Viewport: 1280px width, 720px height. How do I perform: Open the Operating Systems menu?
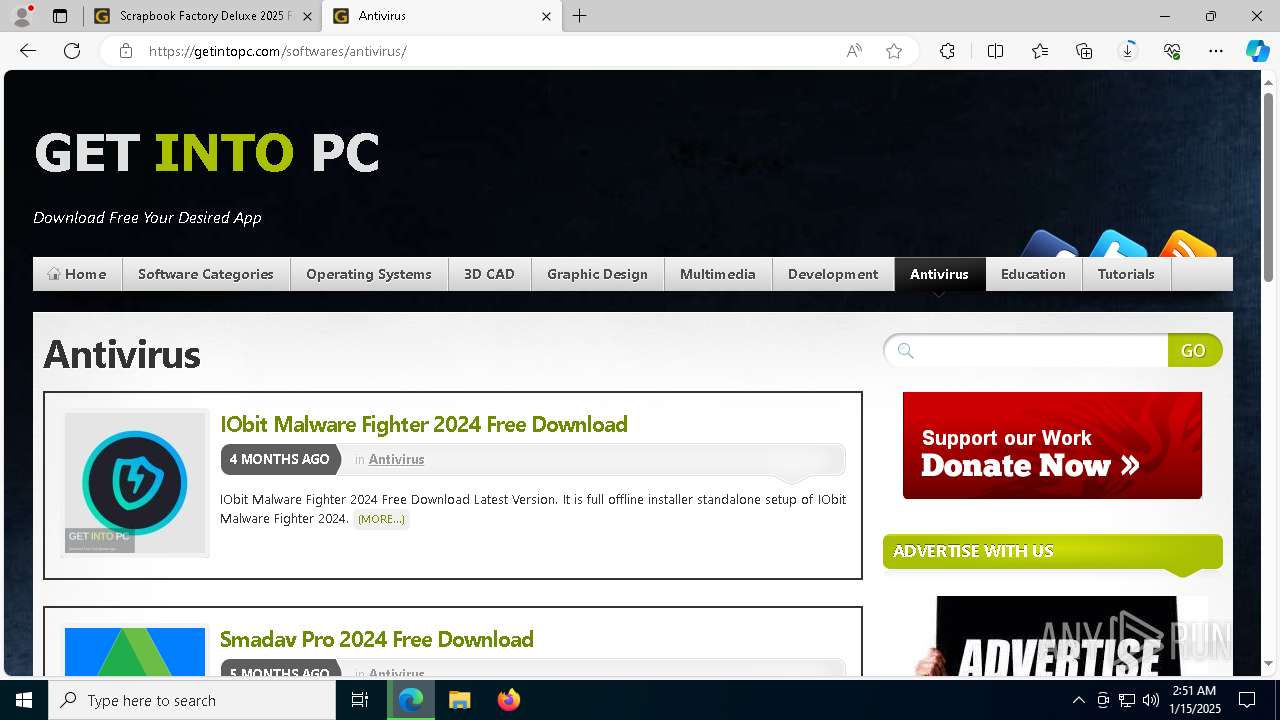(369, 274)
